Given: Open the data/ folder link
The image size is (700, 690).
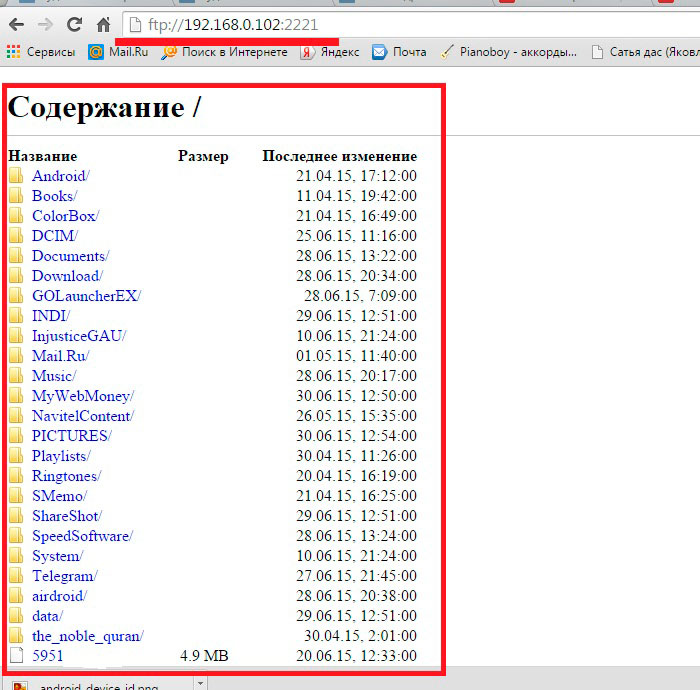Looking at the screenshot, I should [x=47, y=616].
